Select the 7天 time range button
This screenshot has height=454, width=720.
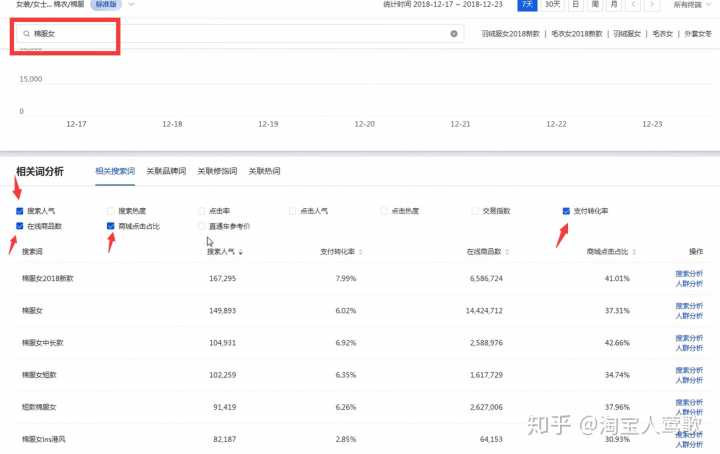pyautogui.click(x=527, y=5)
